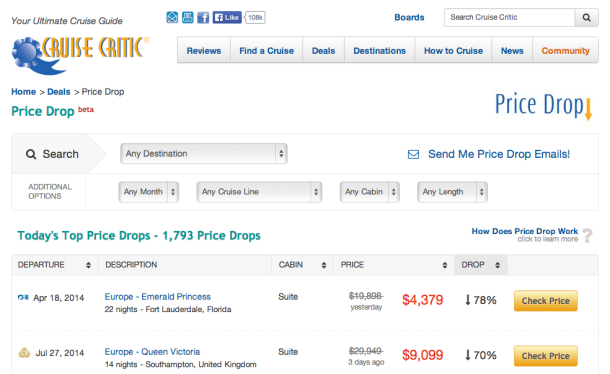610x374 pixels.
Task: Click the email share icon in header
Action: coord(172,18)
